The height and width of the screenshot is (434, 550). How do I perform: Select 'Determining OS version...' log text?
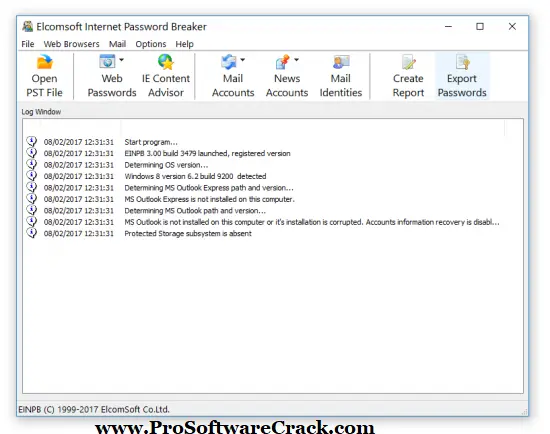[x=166, y=165]
